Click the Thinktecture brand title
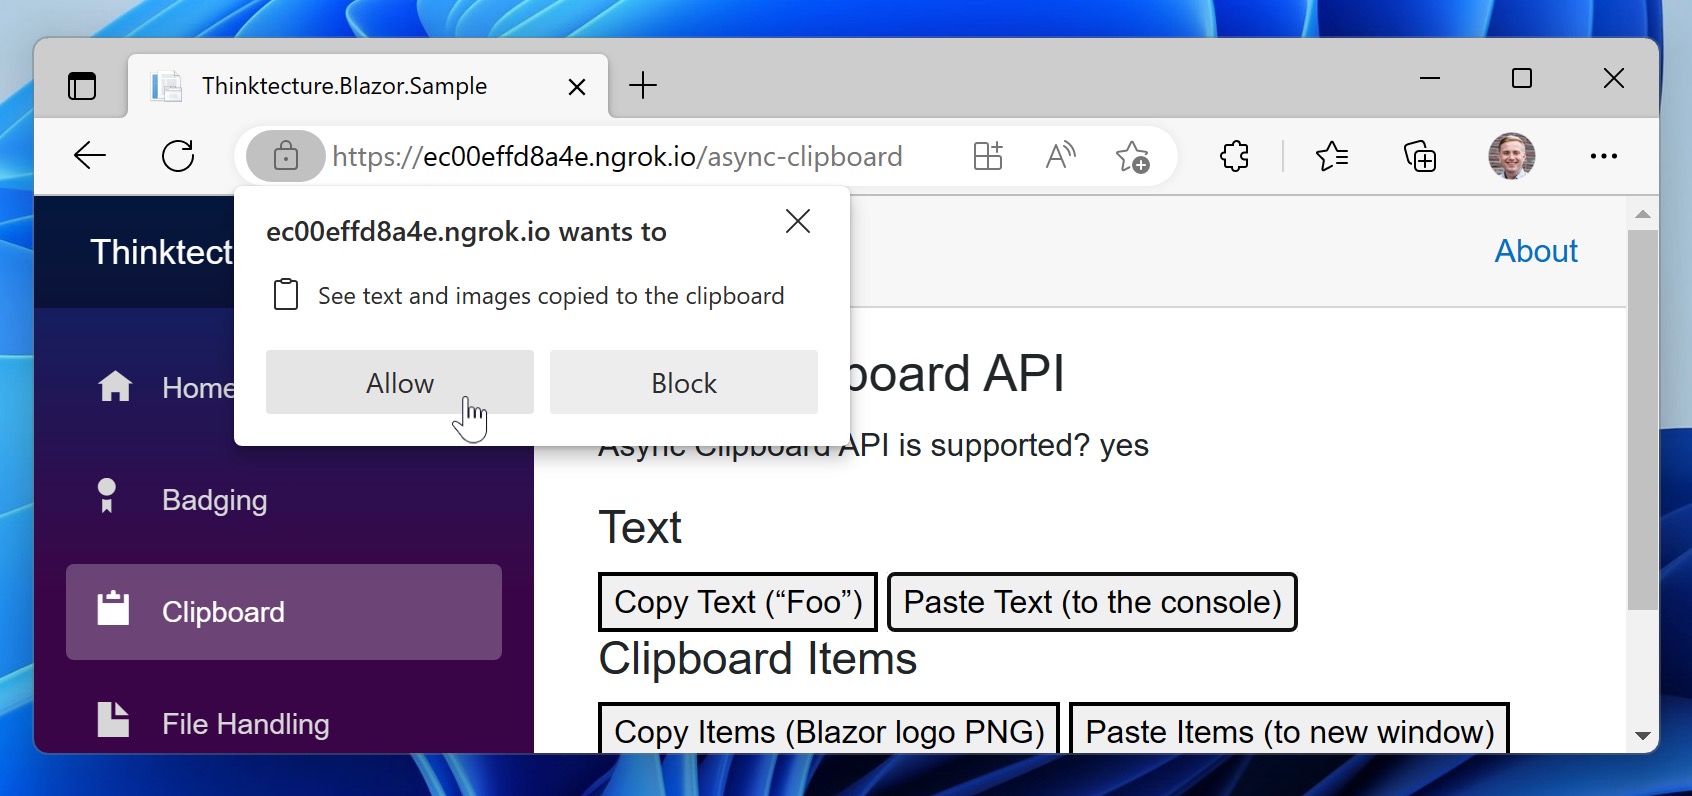This screenshot has width=1692, height=796. pyautogui.click(x=162, y=252)
